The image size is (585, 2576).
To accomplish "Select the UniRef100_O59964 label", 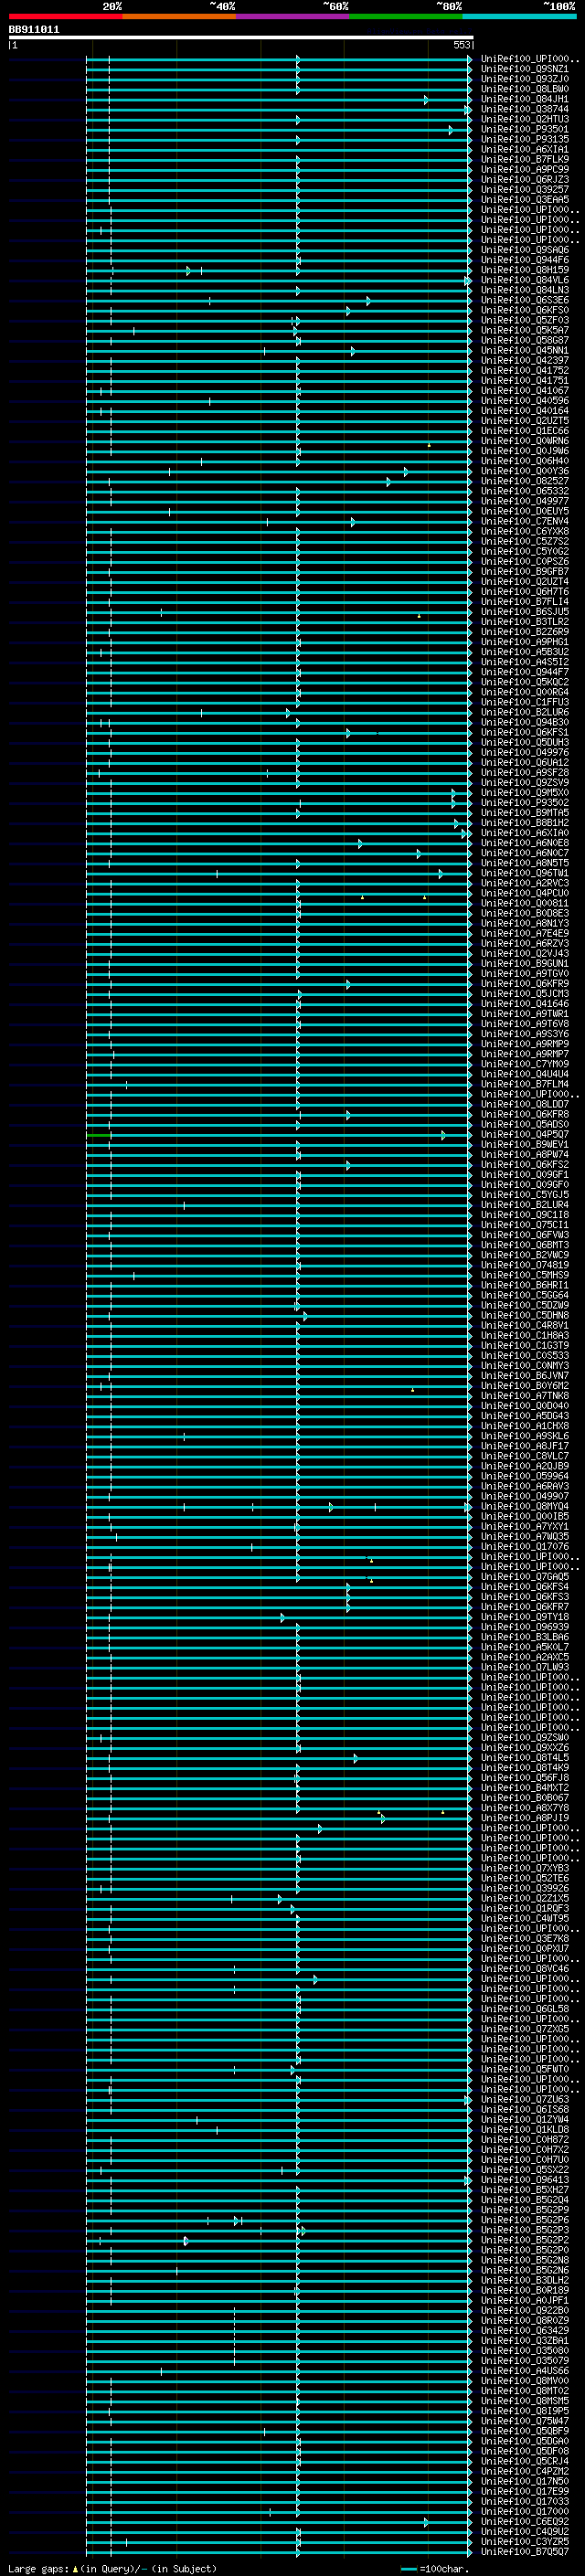I will click(x=525, y=1476).
